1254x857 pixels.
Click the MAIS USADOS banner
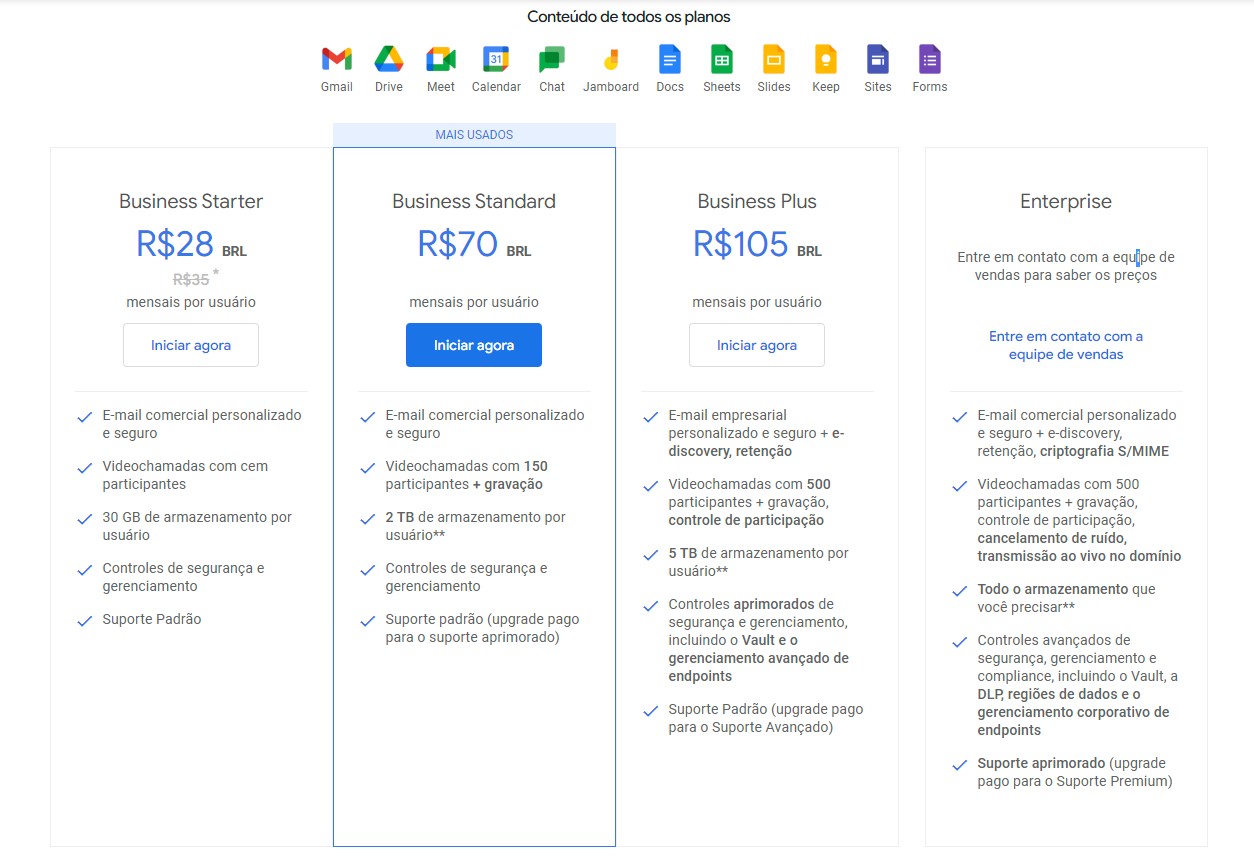pos(473,134)
